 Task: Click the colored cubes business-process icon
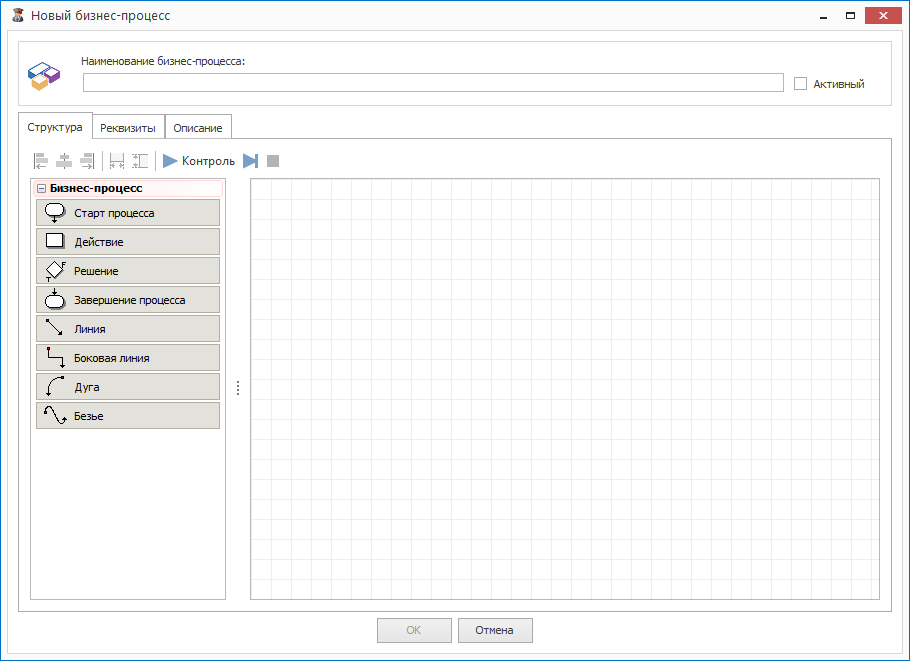(44, 76)
